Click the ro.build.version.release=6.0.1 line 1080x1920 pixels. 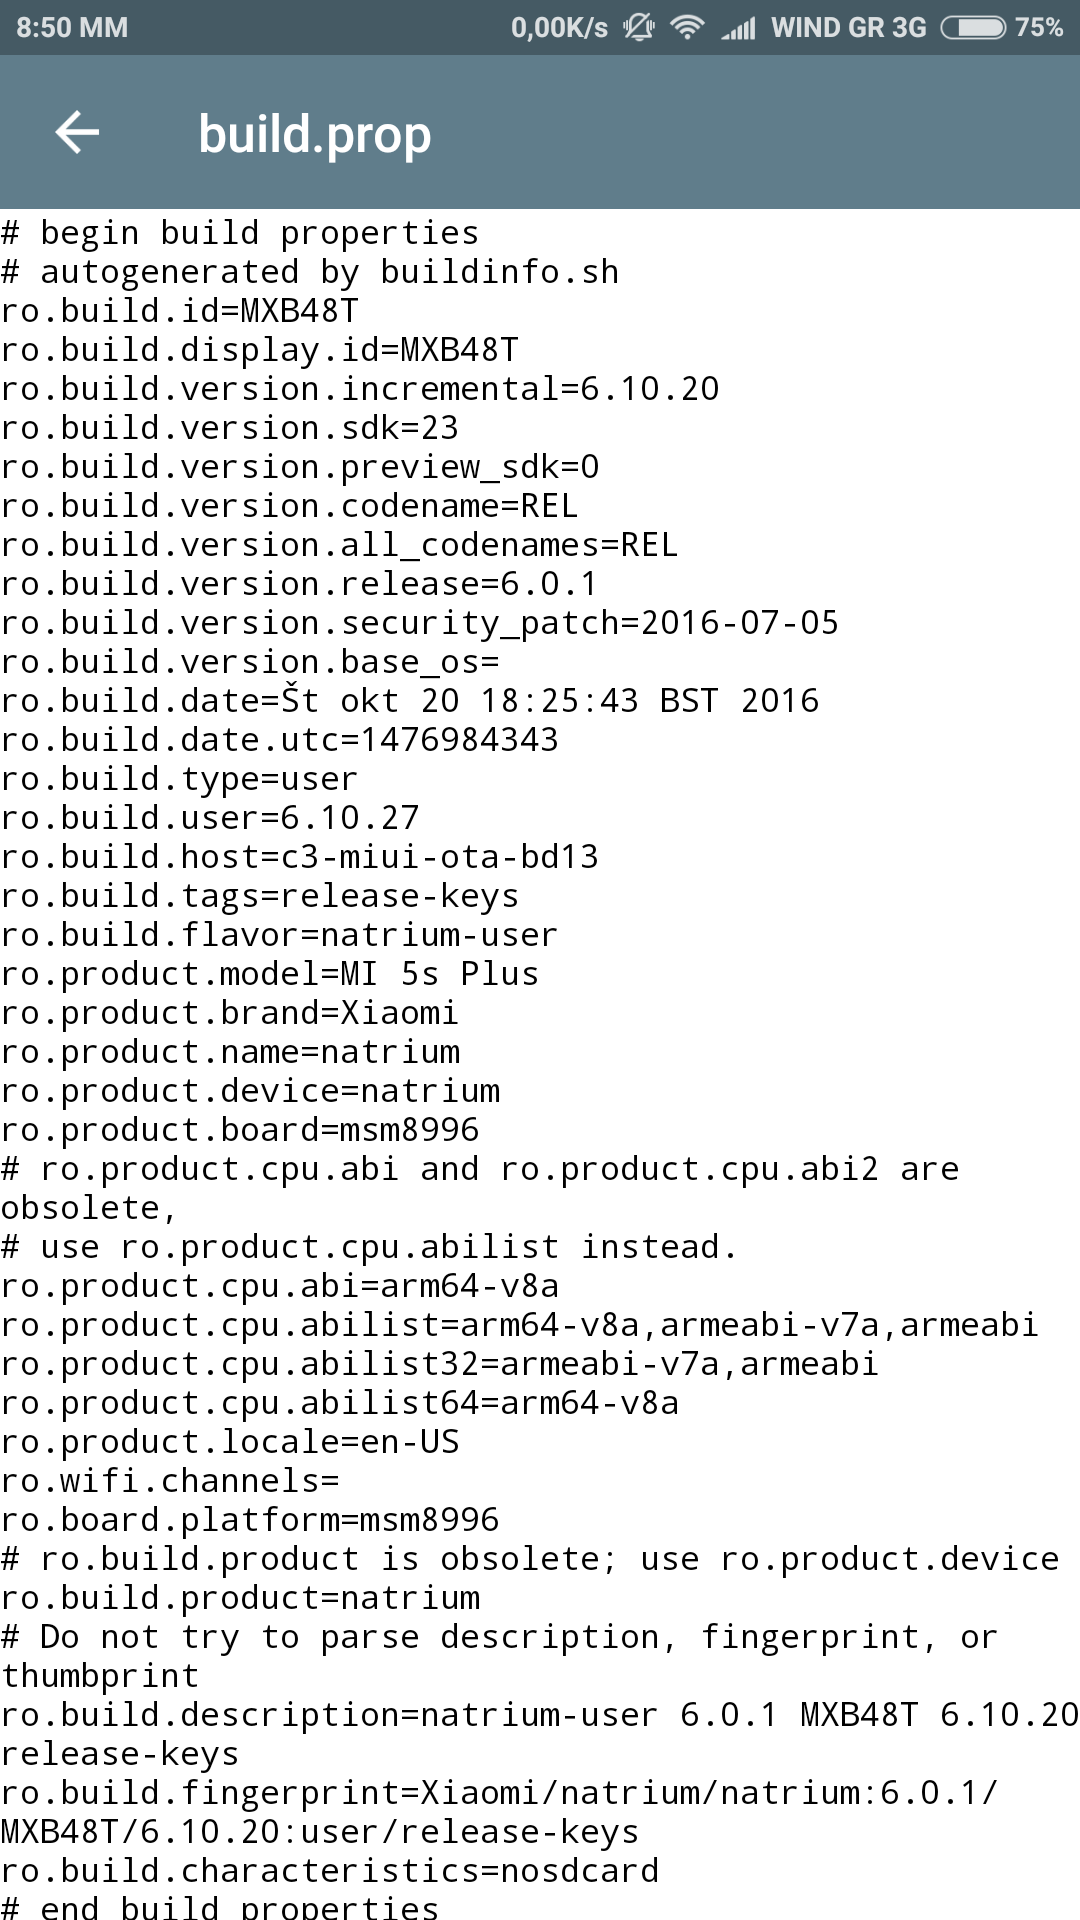tap(299, 584)
